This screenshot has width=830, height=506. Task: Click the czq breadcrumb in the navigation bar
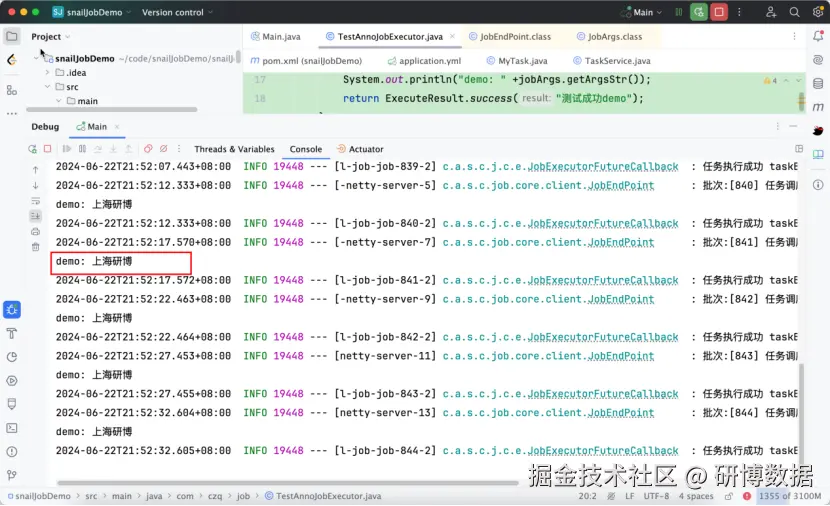tap(215, 496)
